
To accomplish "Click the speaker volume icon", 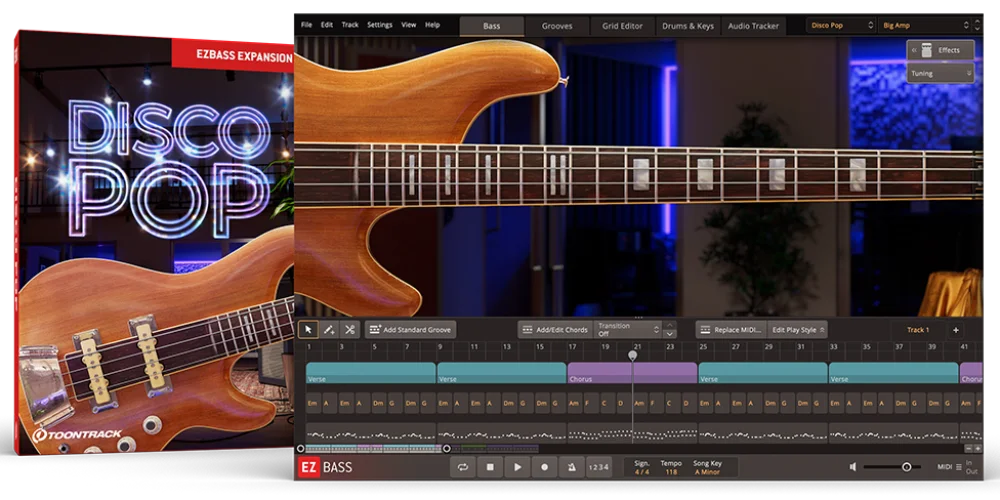I will [853, 467].
